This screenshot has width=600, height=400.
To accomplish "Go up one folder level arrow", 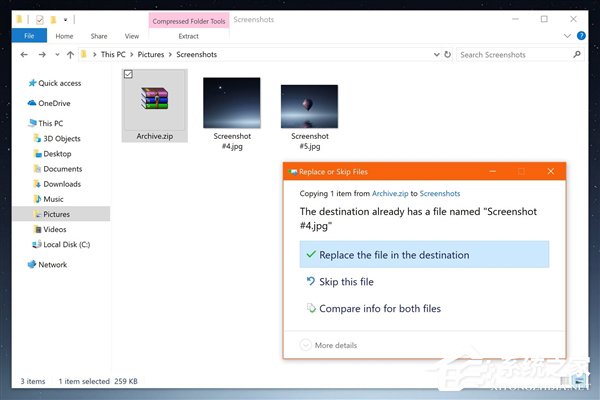I will (70, 55).
